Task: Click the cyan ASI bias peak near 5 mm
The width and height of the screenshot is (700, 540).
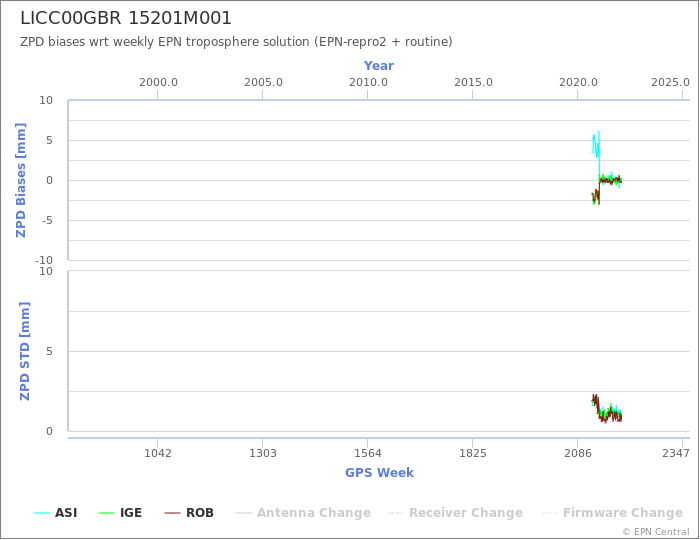Action: coord(596,144)
